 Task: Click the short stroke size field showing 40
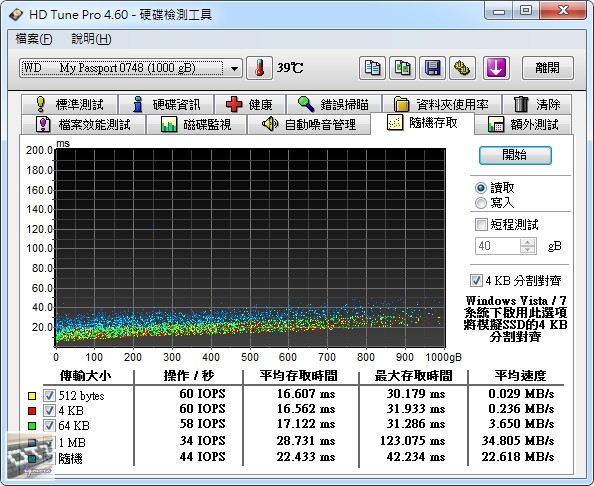pyautogui.click(x=498, y=246)
